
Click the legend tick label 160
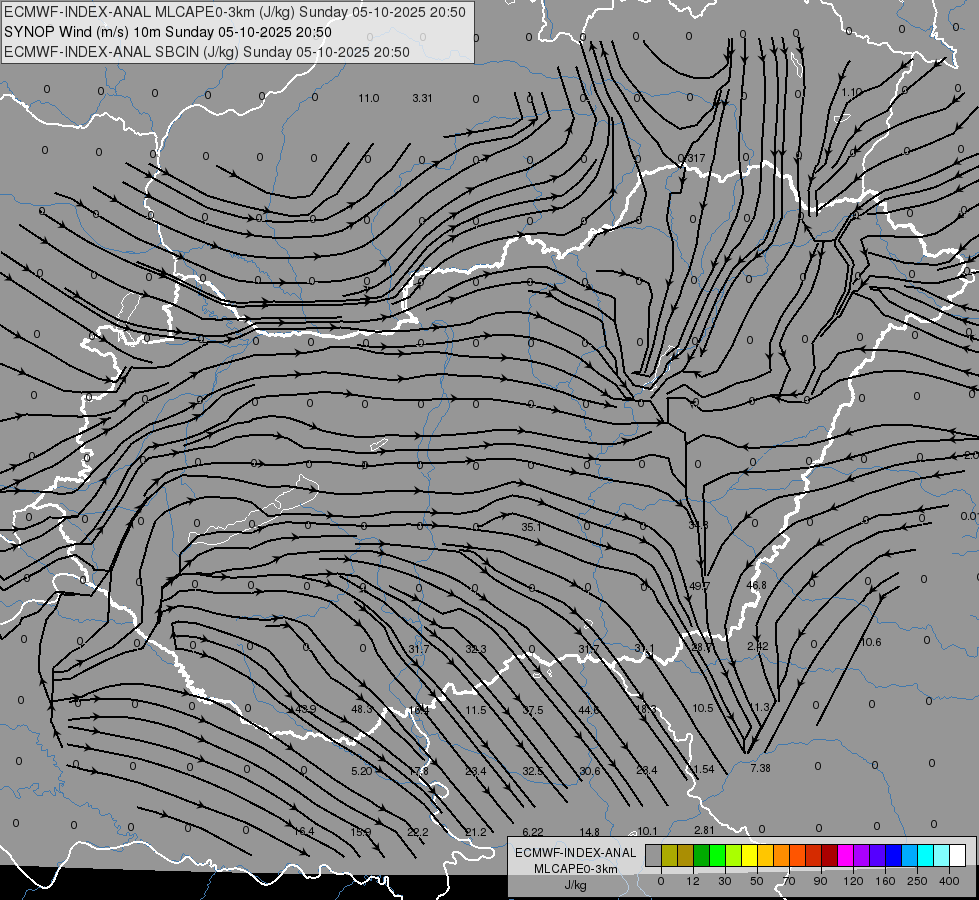[x=885, y=881]
